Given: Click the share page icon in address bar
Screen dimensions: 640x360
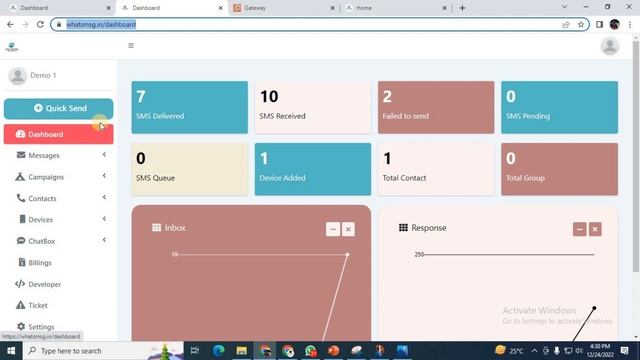Looking at the screenshot, I should tap(566, 24).
